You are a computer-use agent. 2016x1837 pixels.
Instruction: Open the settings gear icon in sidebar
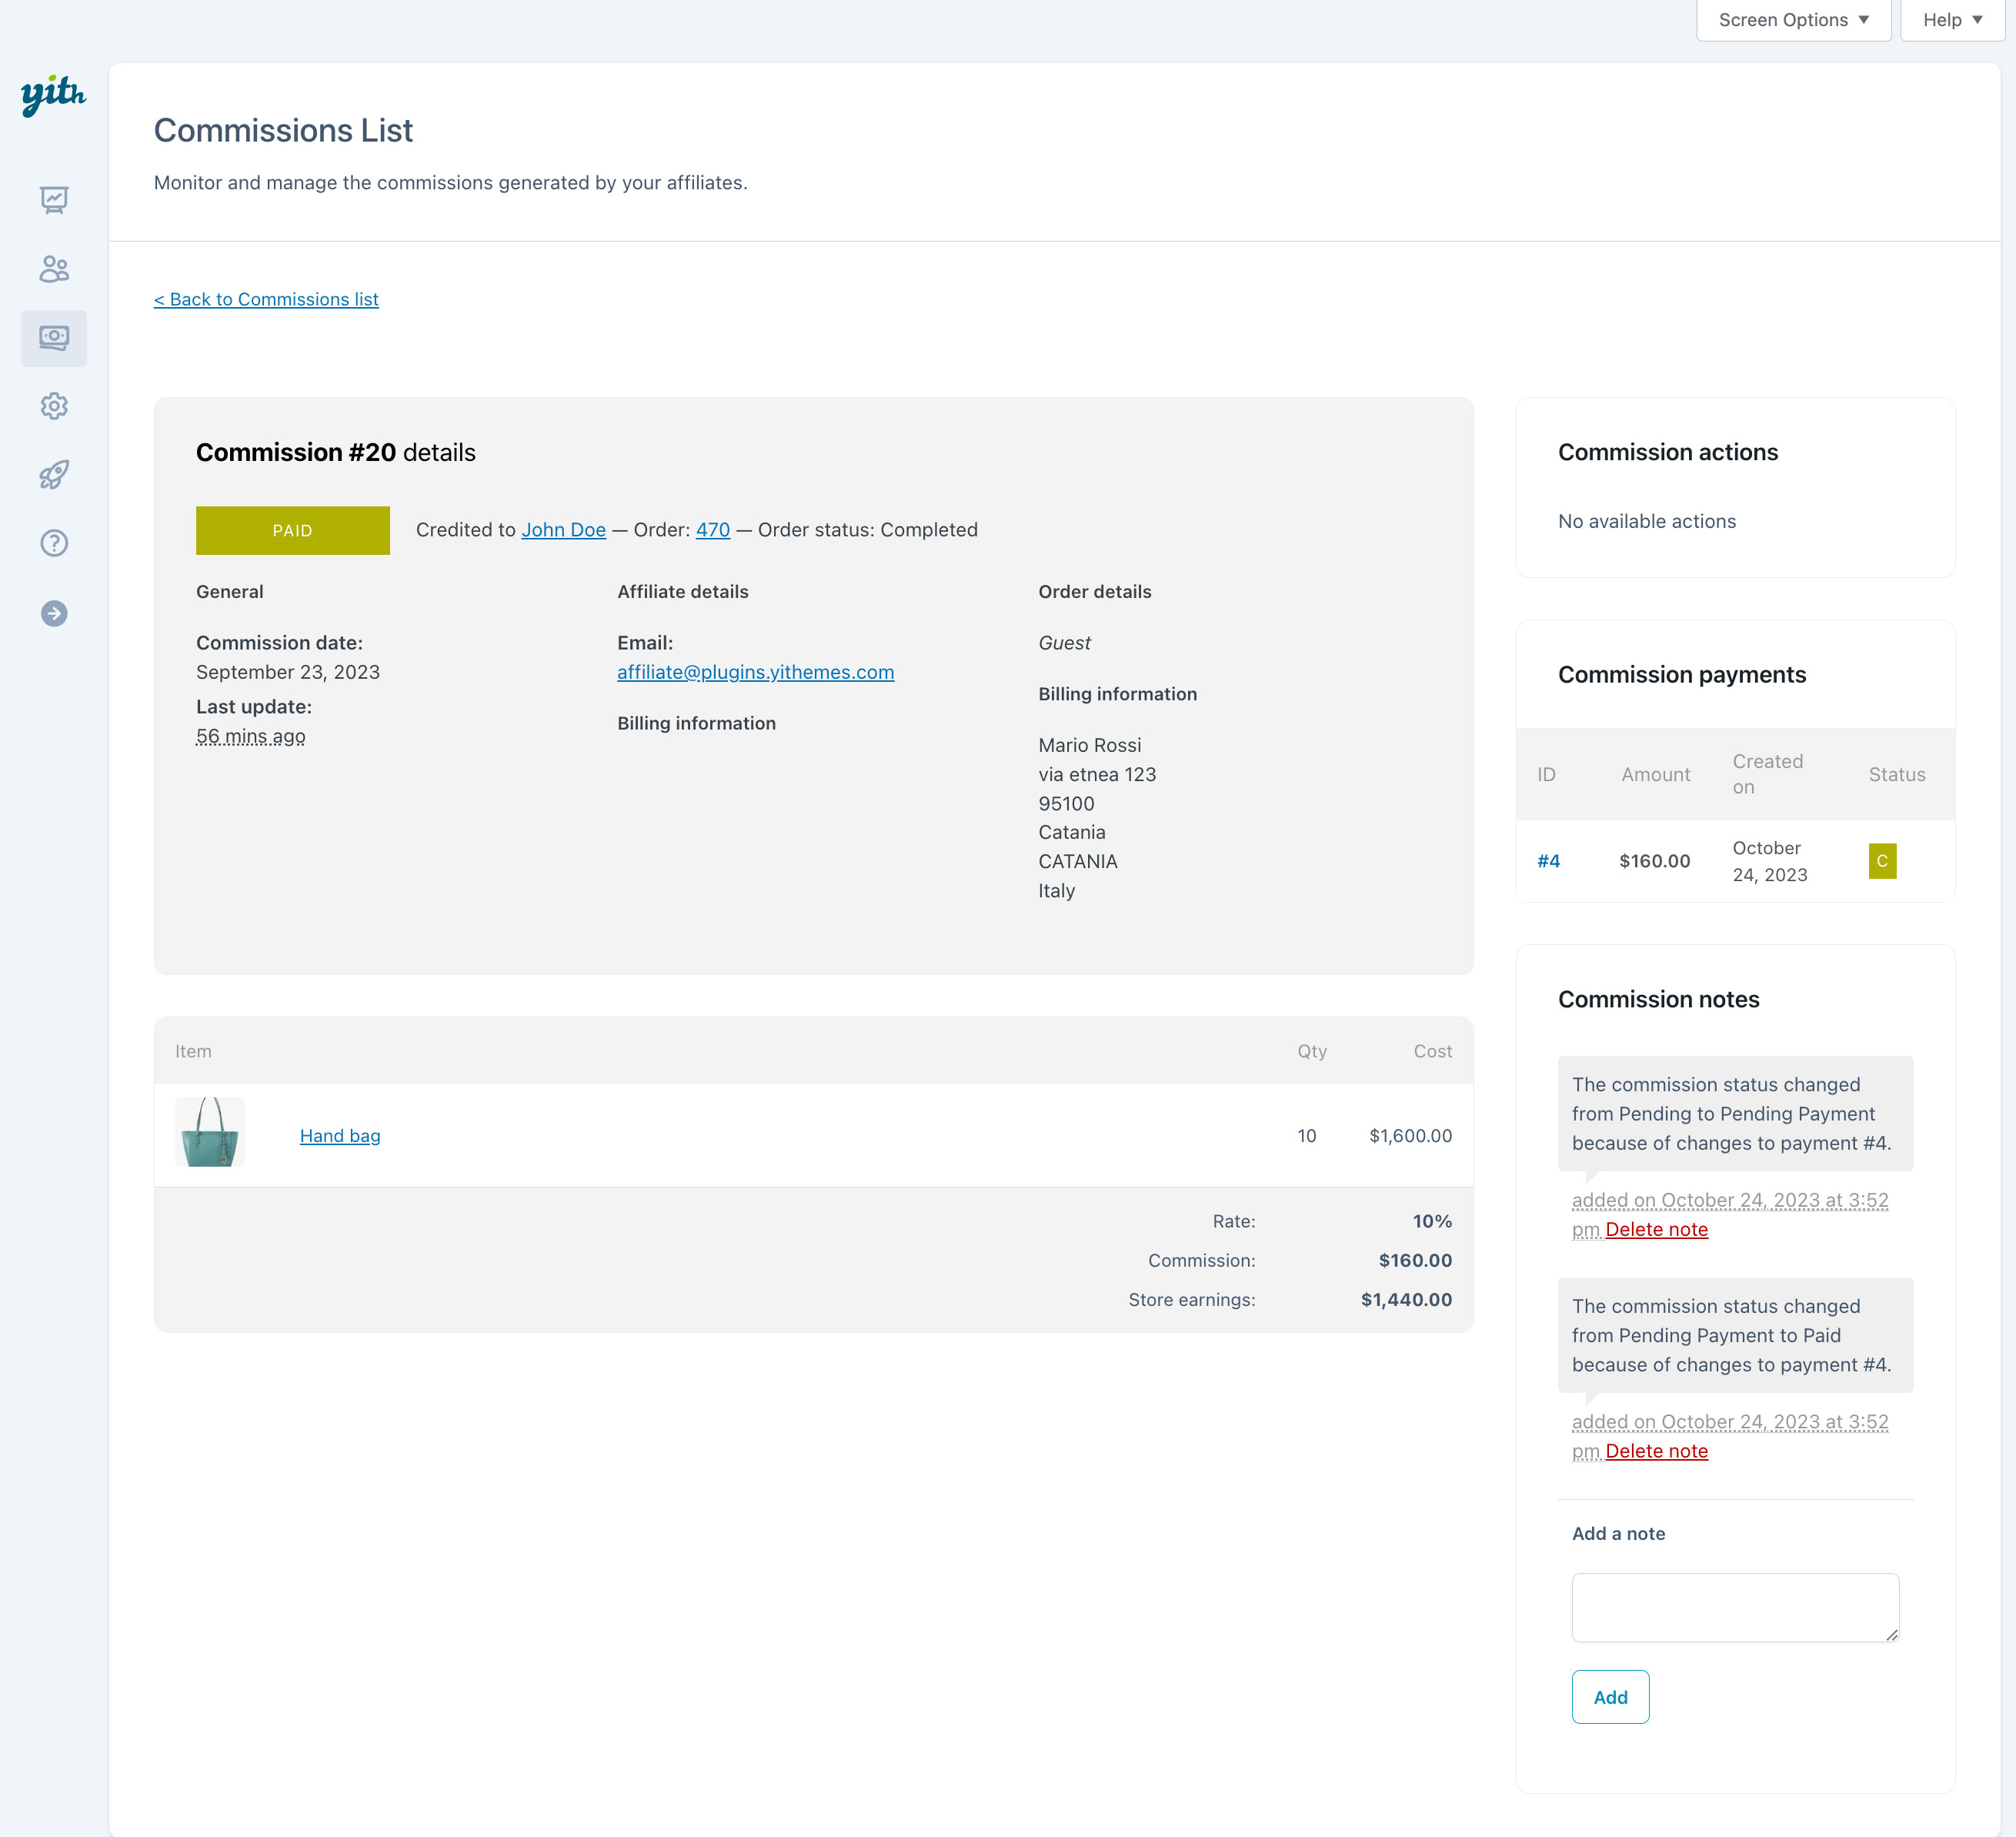[54, 406]
